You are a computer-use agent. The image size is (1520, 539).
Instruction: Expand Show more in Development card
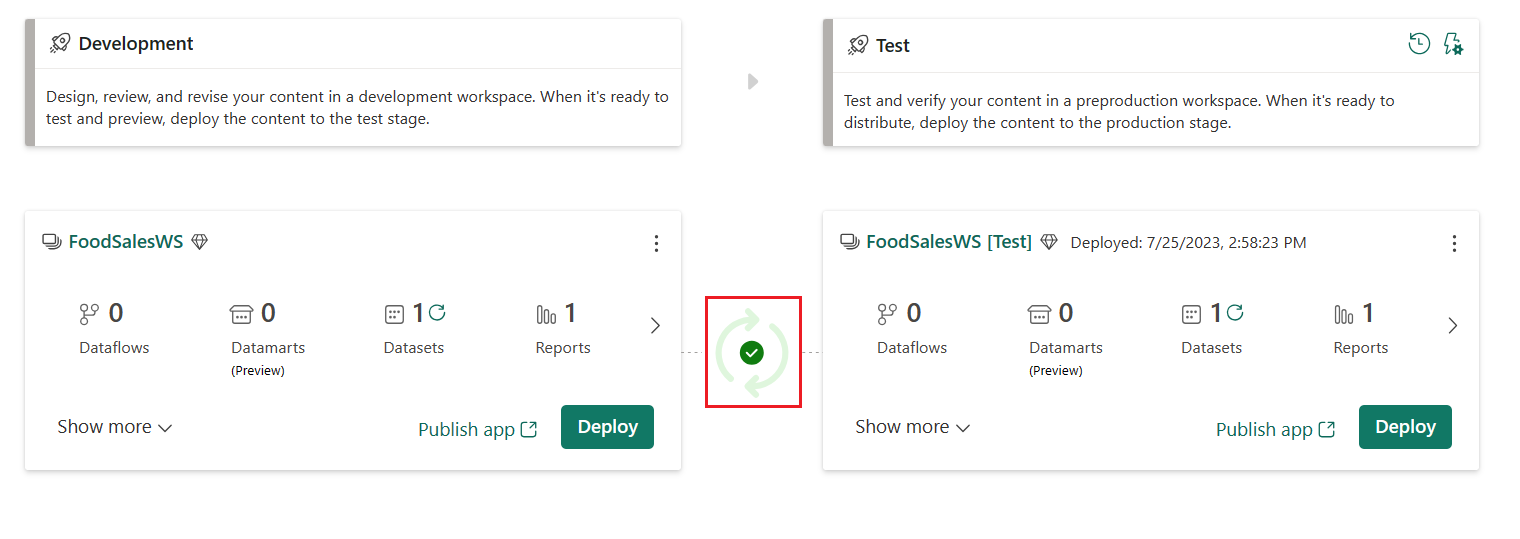coord(115,427)
